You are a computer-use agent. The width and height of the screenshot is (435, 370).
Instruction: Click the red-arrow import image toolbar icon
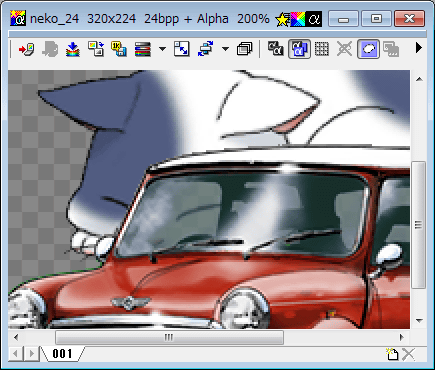pyautogui.click(x=26, y=49)
